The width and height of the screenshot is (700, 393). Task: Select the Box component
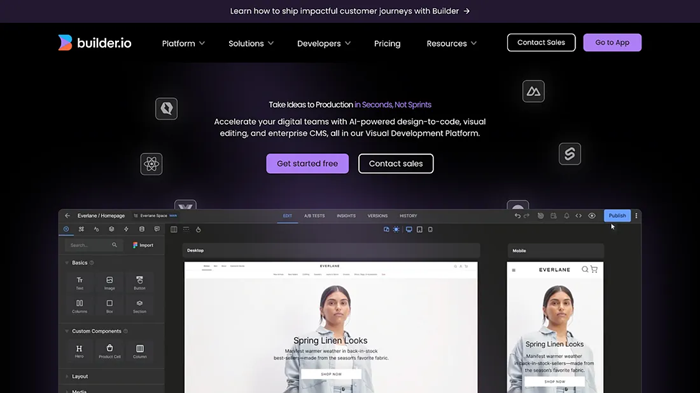(x=109, y=306)
